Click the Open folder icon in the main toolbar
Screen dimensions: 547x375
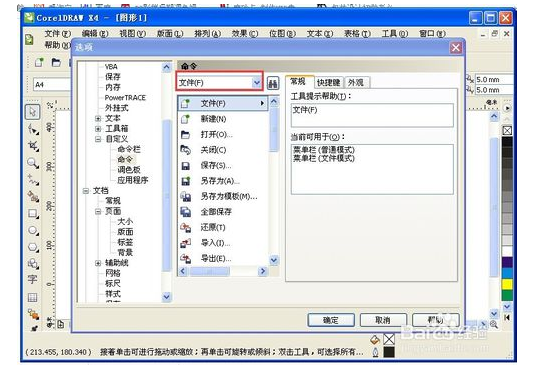(56, 62)
